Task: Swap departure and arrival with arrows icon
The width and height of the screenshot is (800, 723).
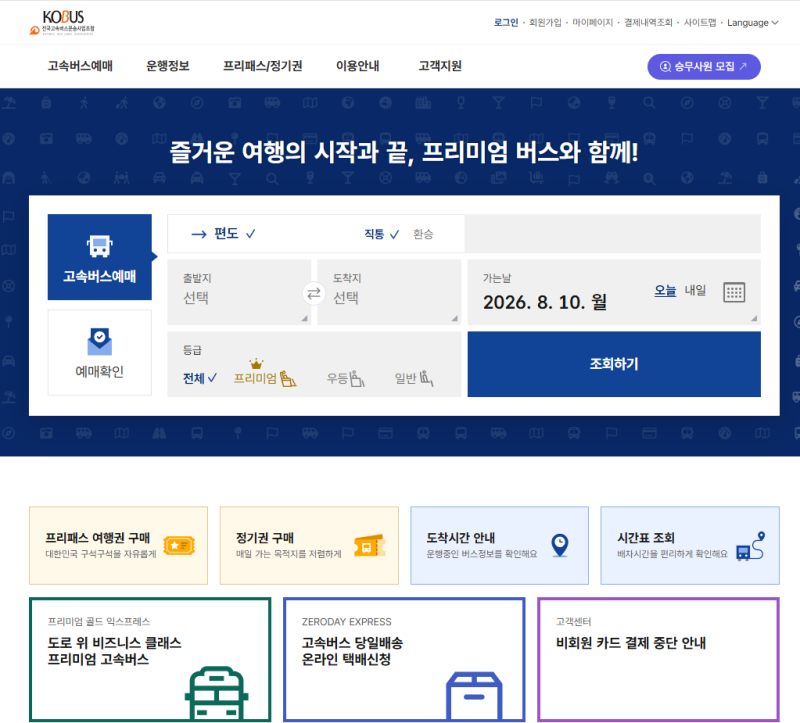Action: 314,293
